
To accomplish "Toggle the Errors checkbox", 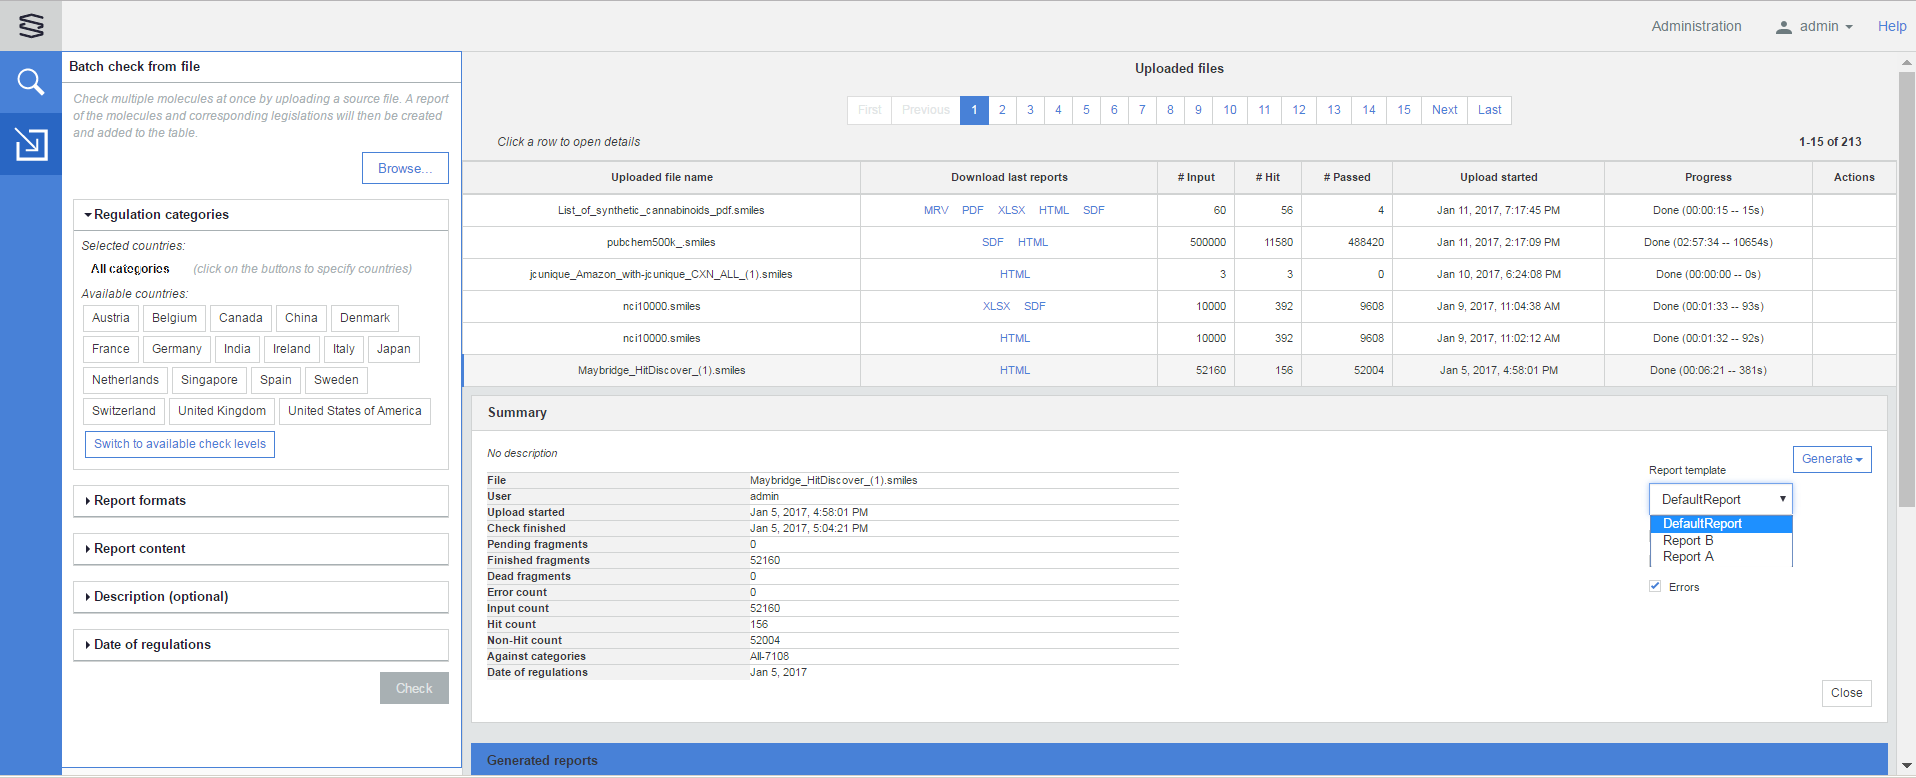I will (1655, 586).
